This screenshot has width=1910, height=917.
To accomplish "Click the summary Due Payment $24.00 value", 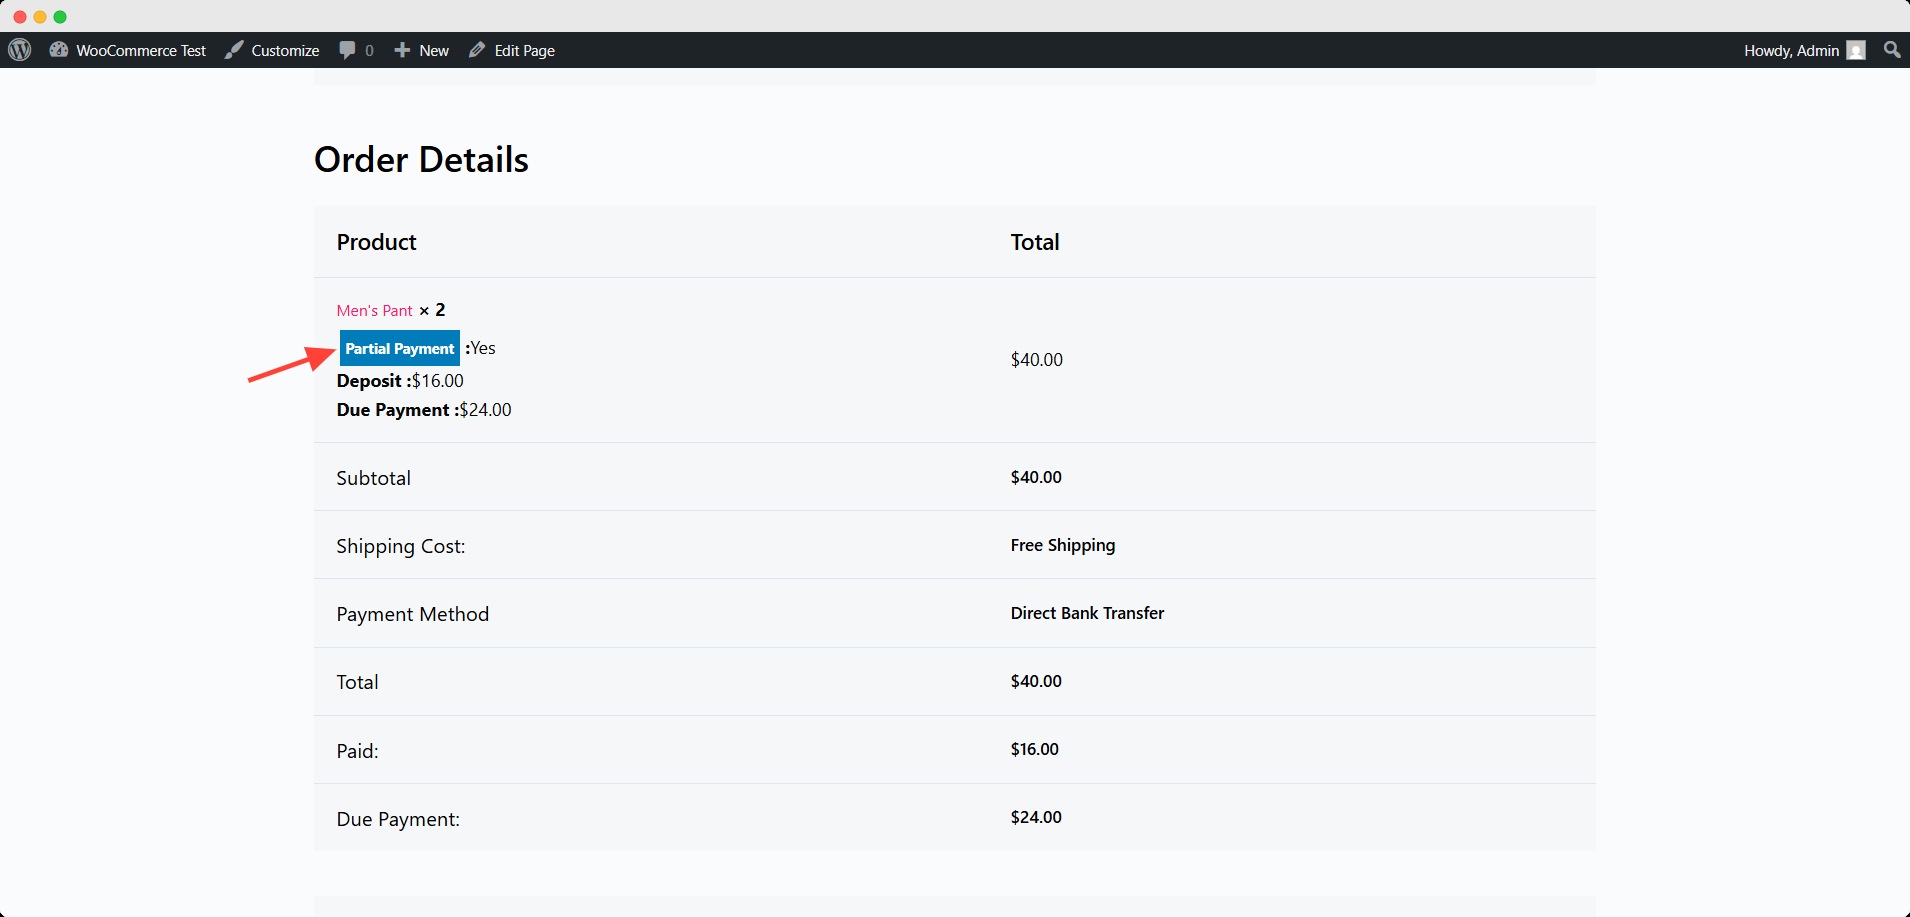I will coord(1036,817).
